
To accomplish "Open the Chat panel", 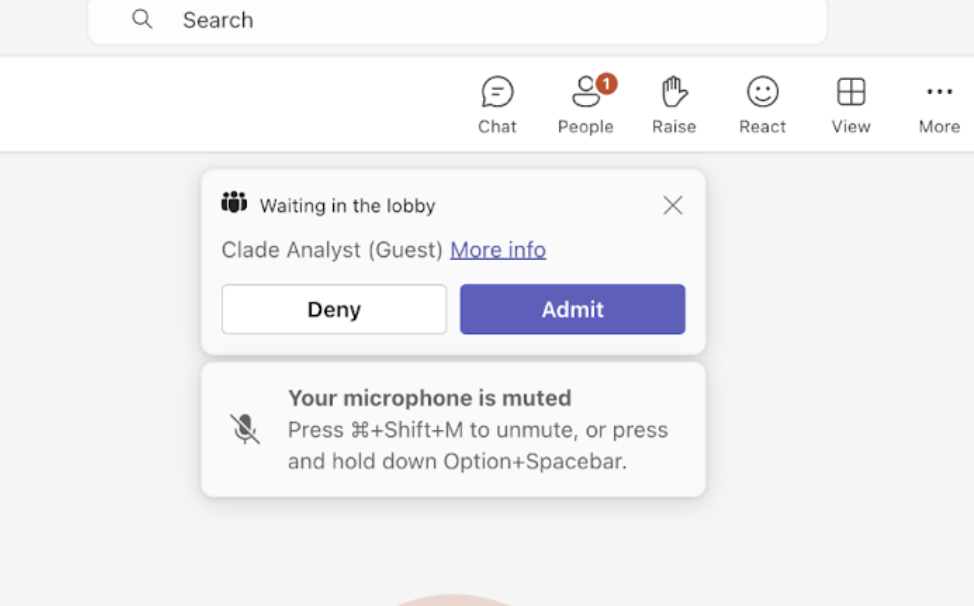I will point(497,105).
